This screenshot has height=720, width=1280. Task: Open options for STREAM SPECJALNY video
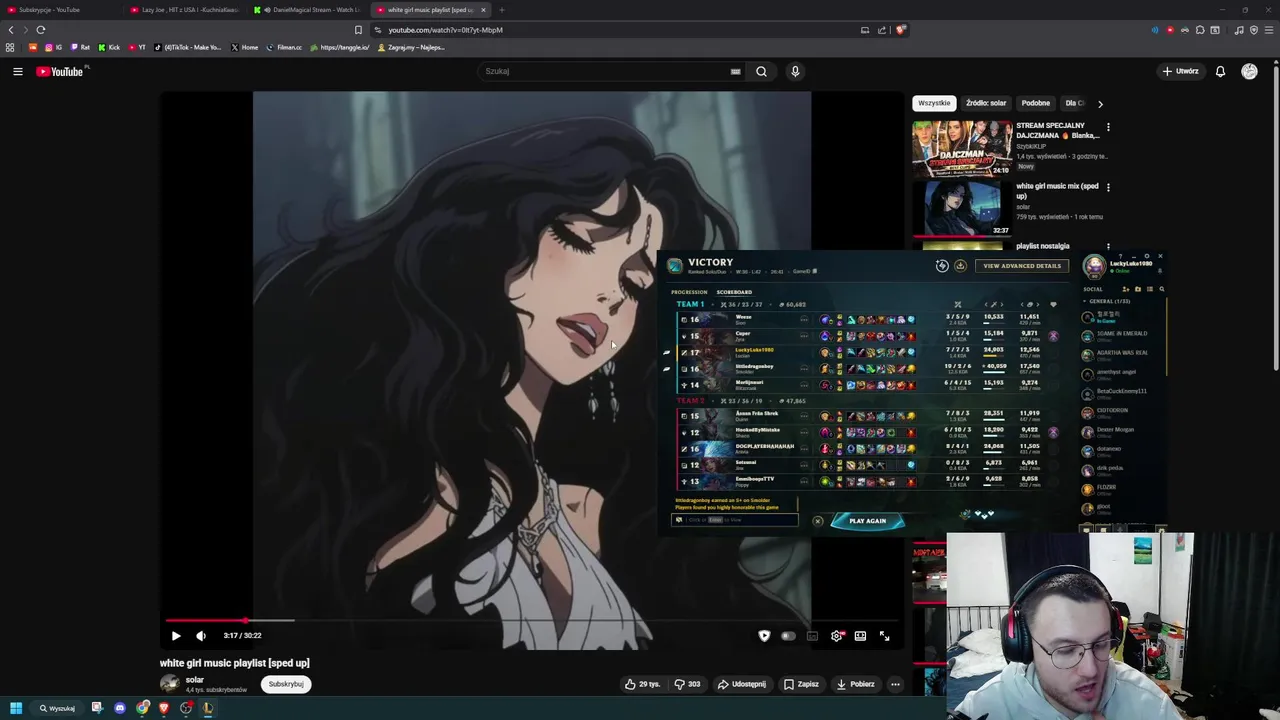coord(1108,127)
